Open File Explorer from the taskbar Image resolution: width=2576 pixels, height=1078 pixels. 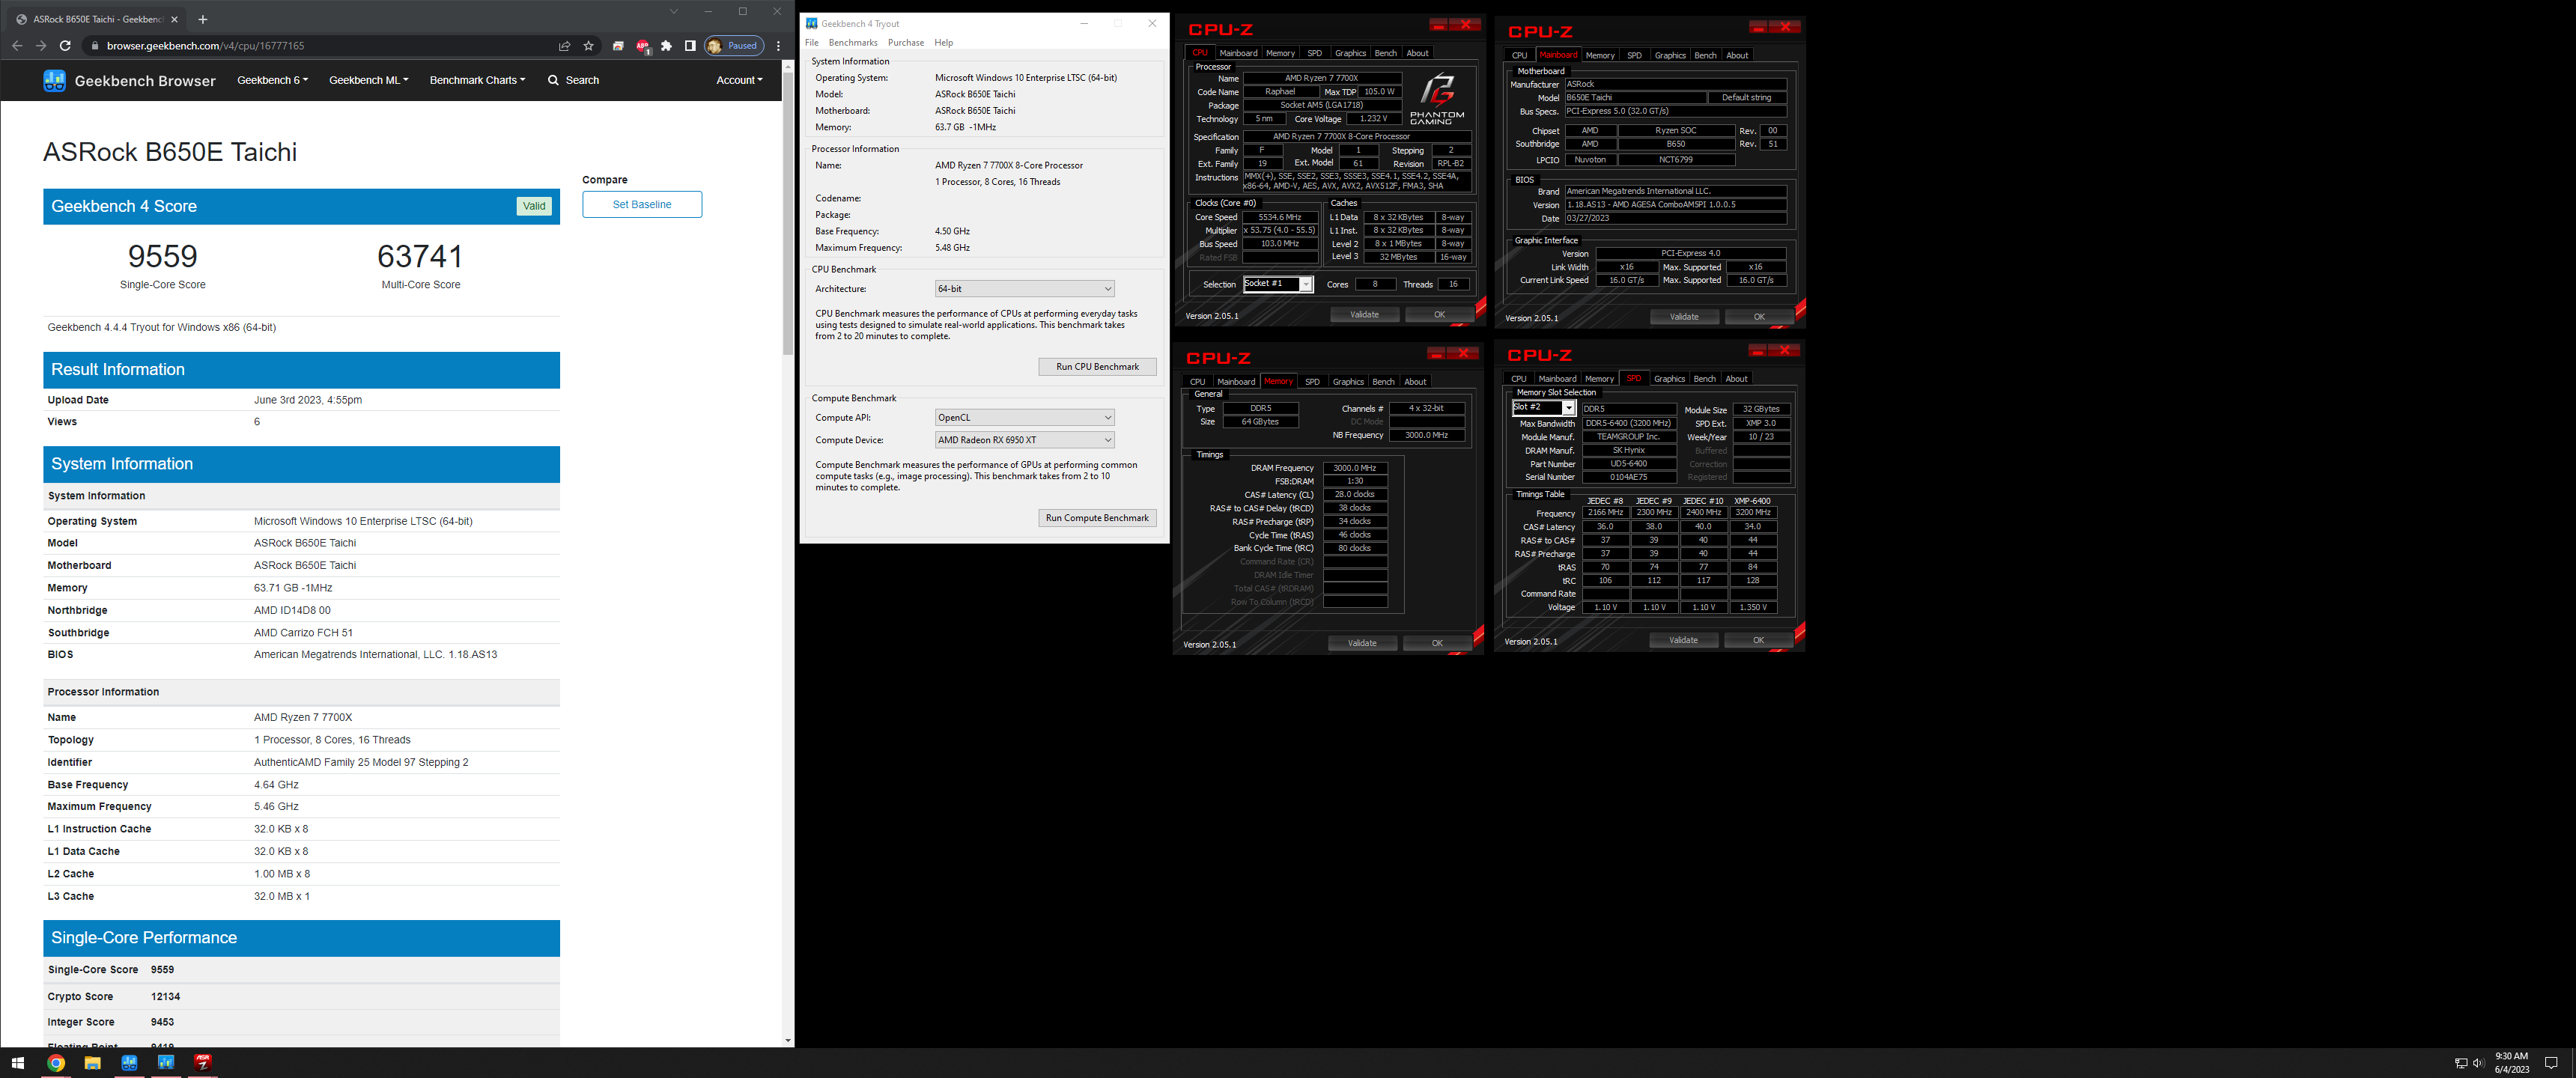(x=93, y=1063)
